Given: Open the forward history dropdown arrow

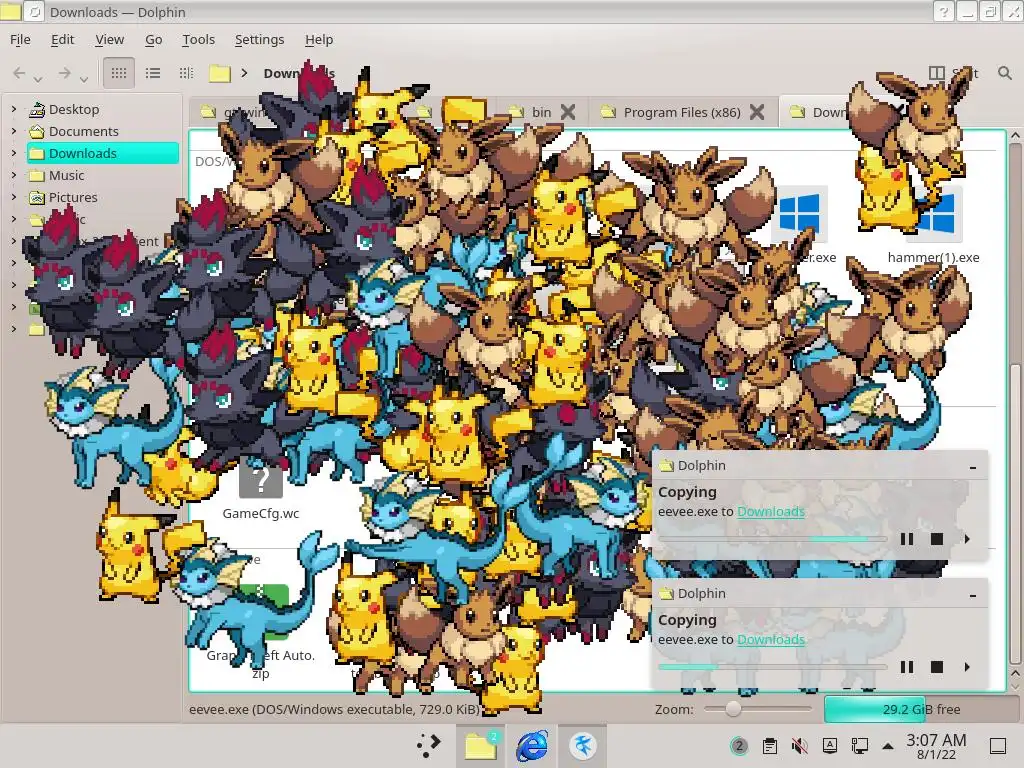Looking at the screenshot, I should pyautogui.click(x=84, y=79).
